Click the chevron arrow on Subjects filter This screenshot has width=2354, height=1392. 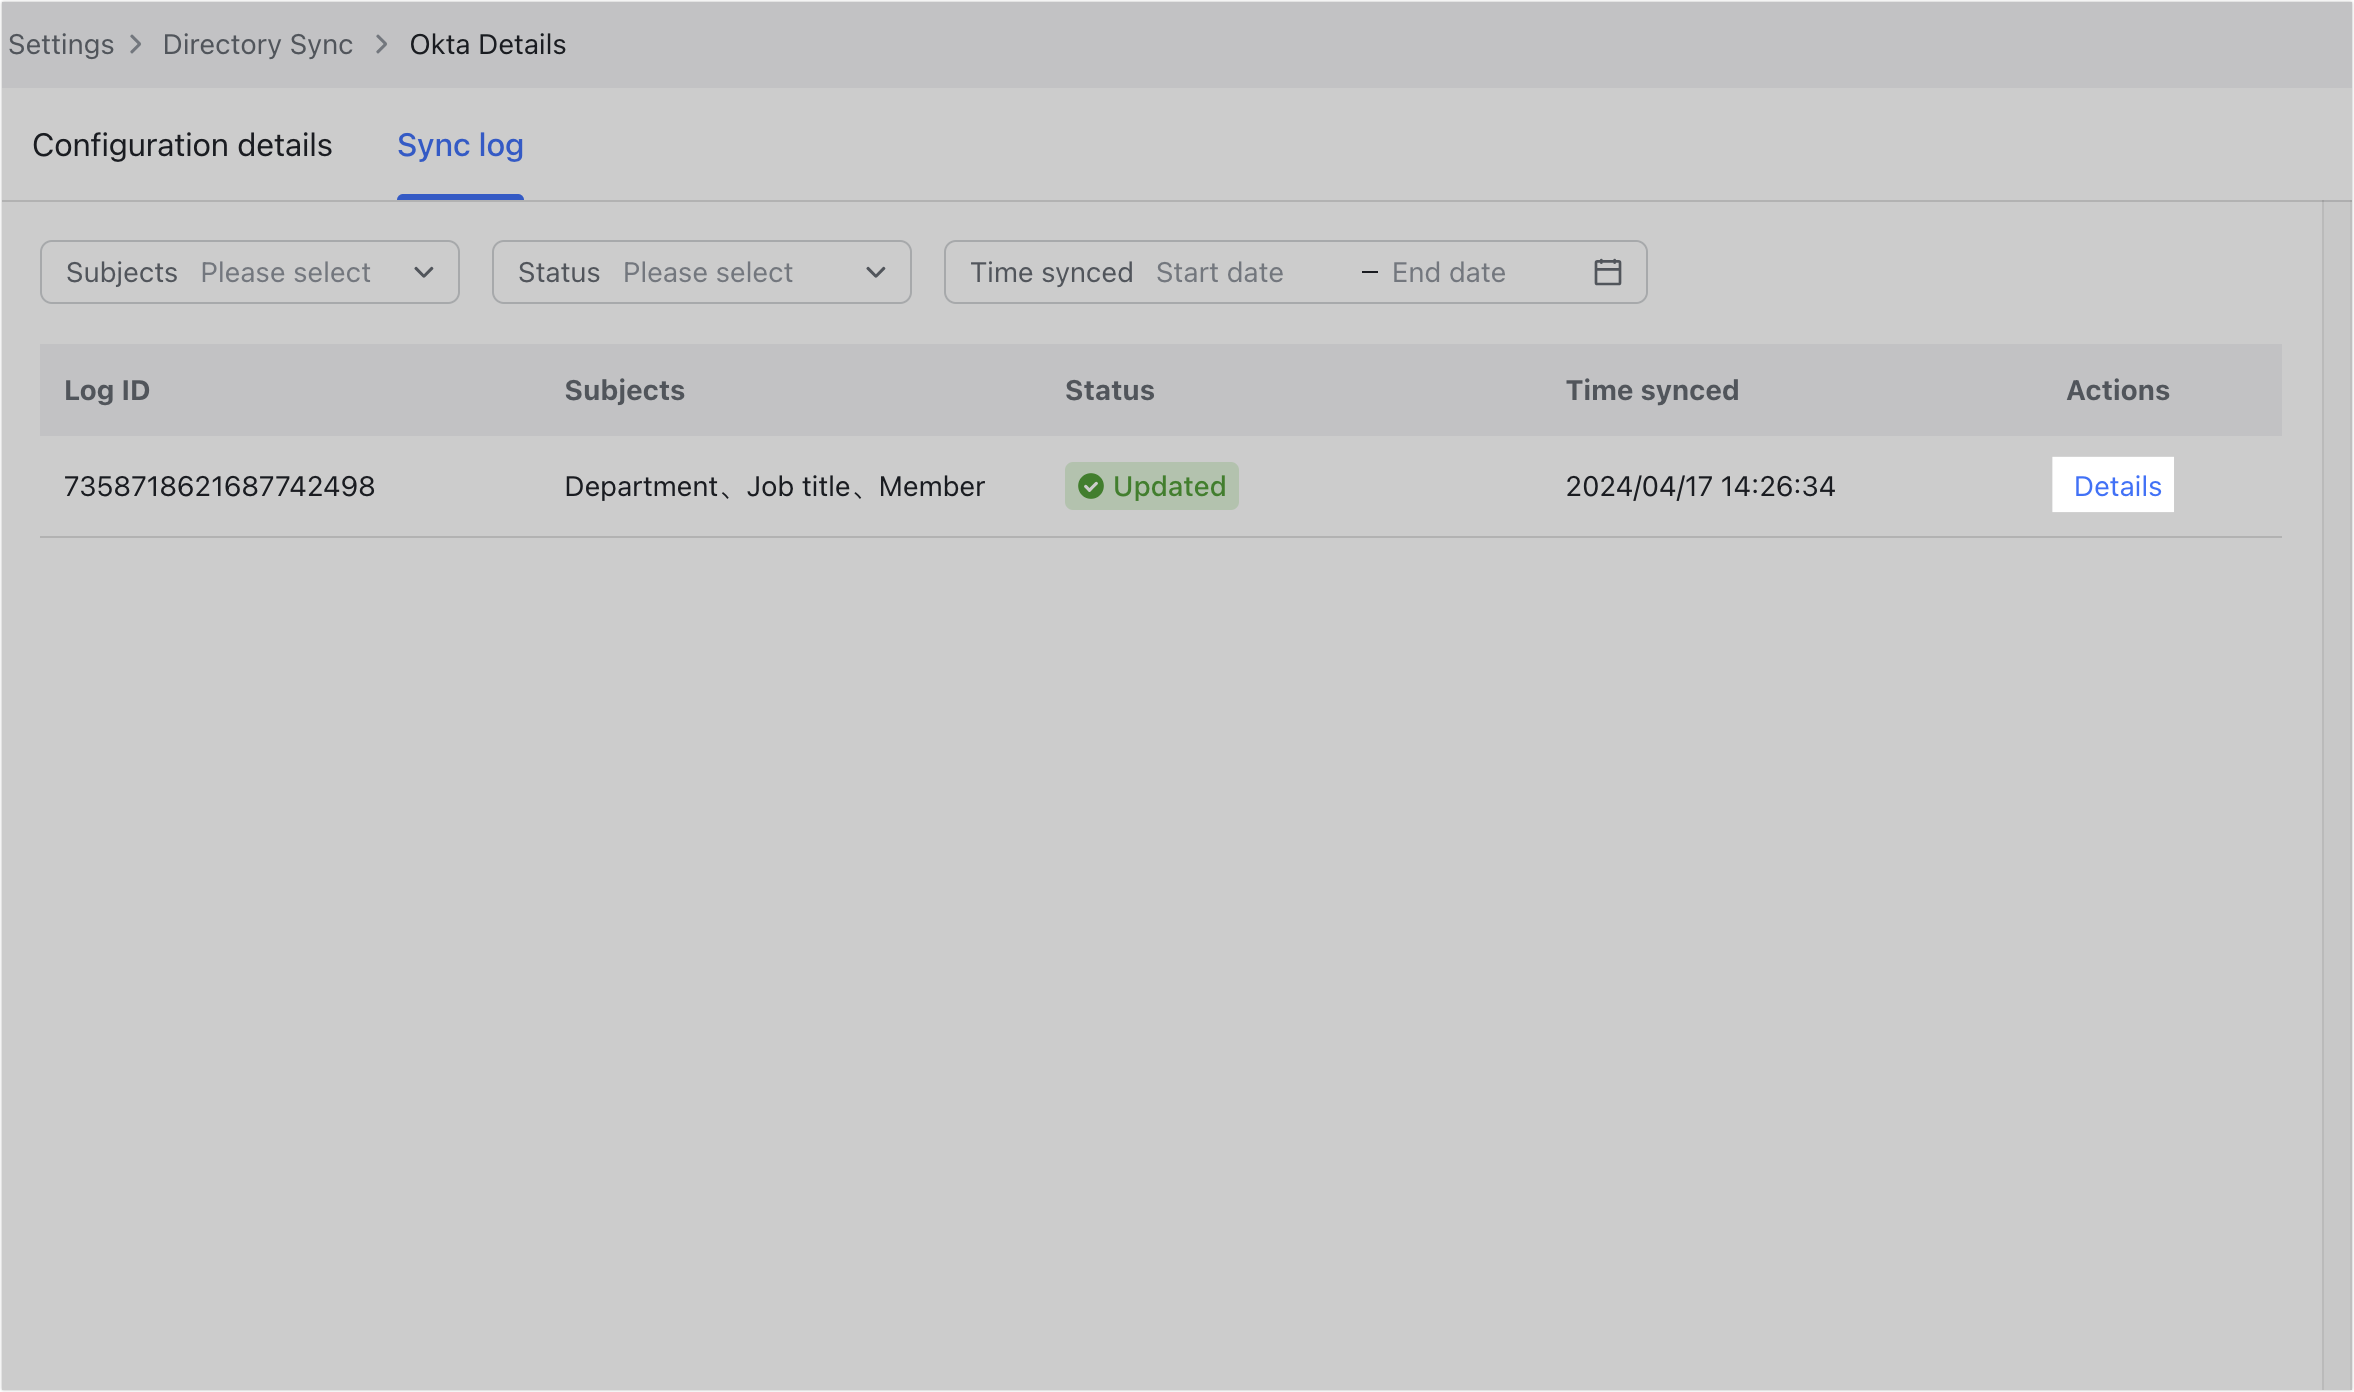click(424, 272)
